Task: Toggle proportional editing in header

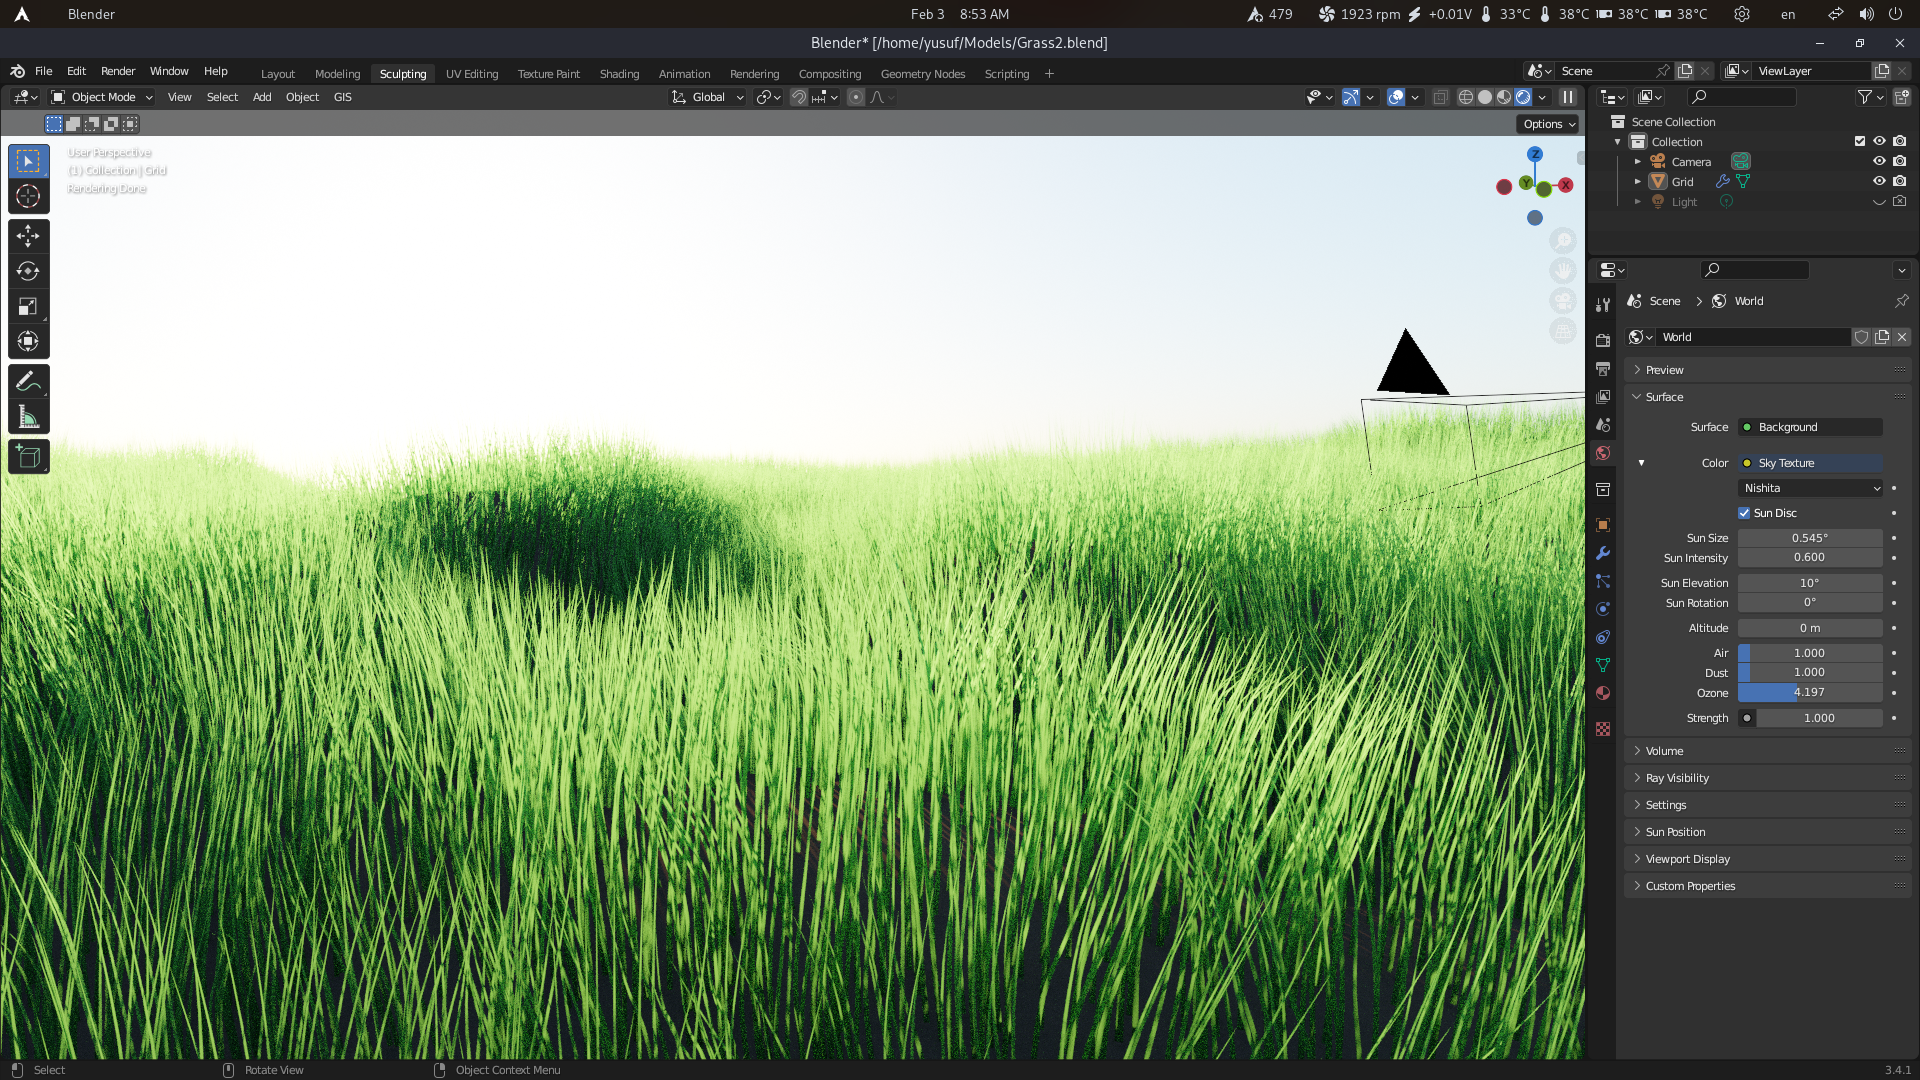Action: (856, 97)
